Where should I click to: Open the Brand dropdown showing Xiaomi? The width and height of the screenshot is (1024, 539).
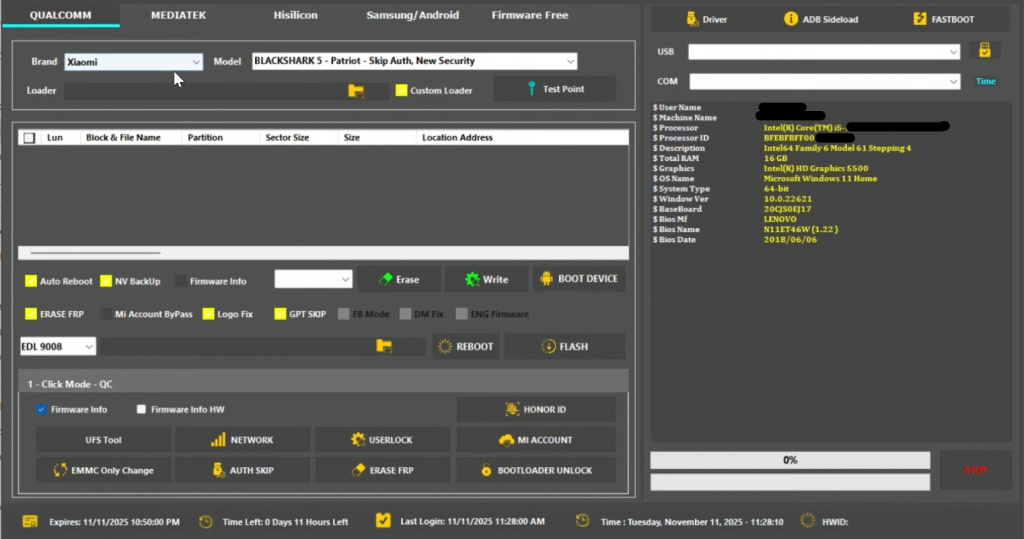[133, 62]
